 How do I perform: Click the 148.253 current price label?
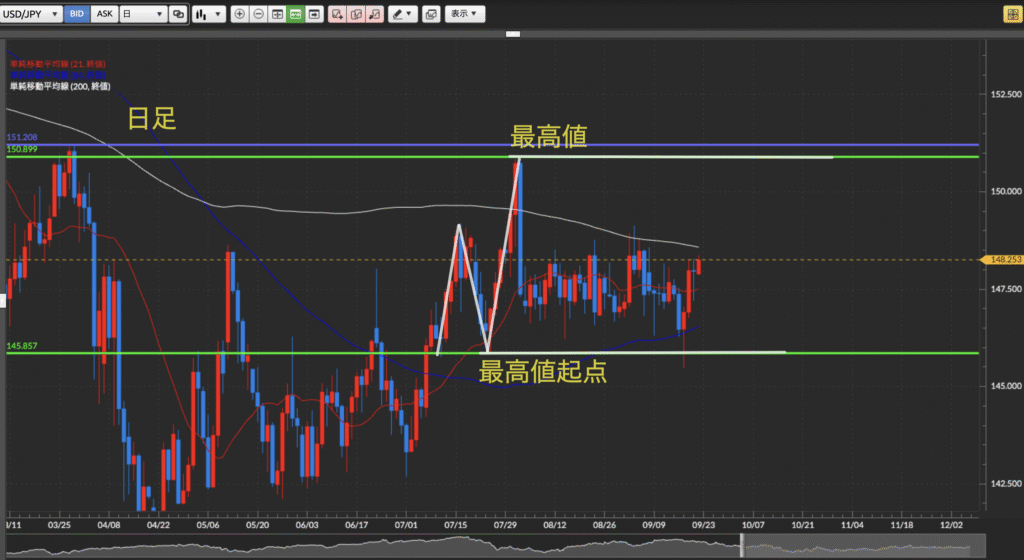point(1003,260)
